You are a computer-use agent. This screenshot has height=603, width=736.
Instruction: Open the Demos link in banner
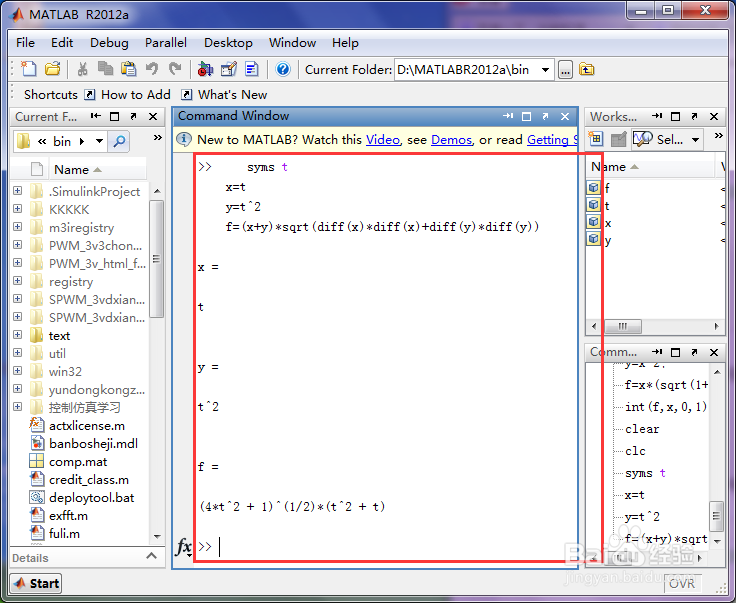click(451, 140)
